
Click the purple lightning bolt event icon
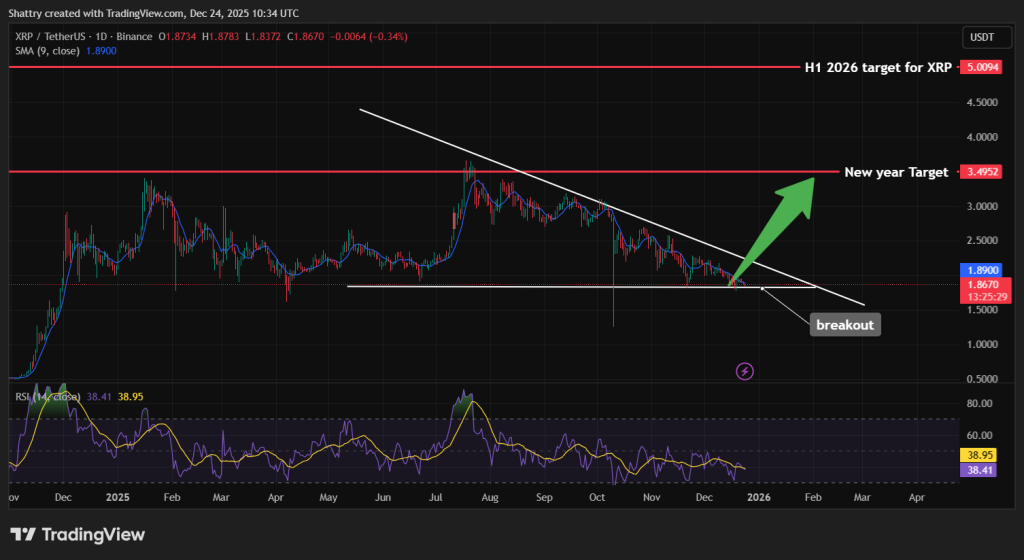pyautogui.click(x=745, y=371)
